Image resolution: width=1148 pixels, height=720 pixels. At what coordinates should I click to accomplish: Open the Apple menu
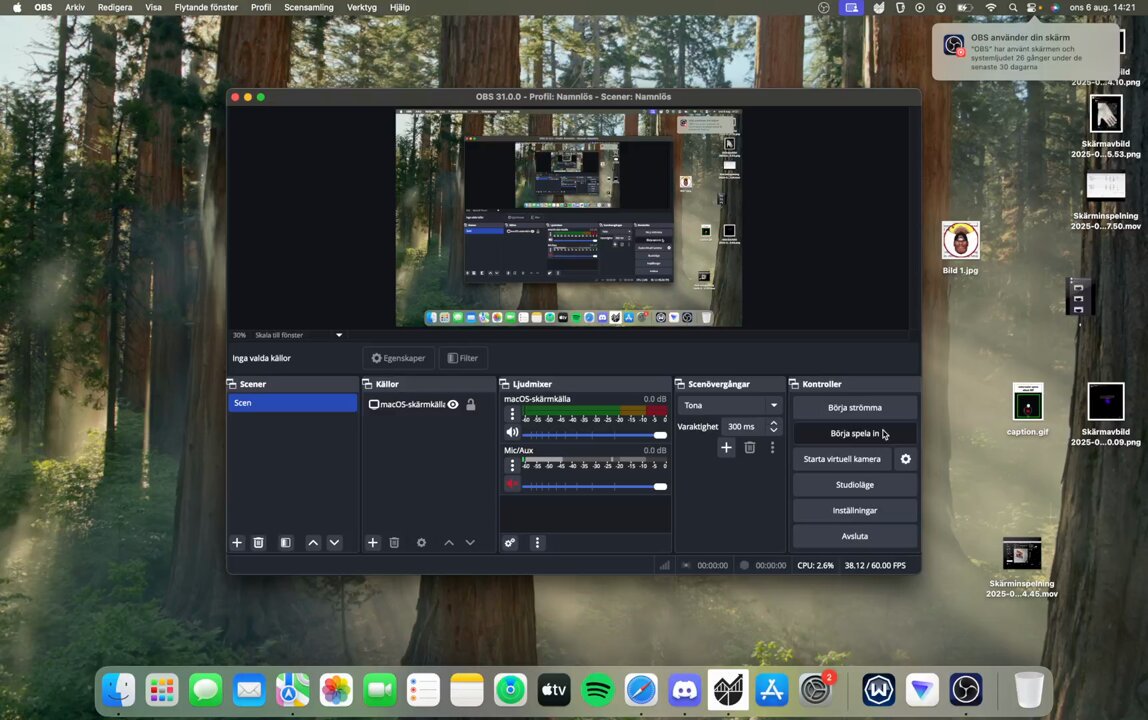(x=17, y=7)
